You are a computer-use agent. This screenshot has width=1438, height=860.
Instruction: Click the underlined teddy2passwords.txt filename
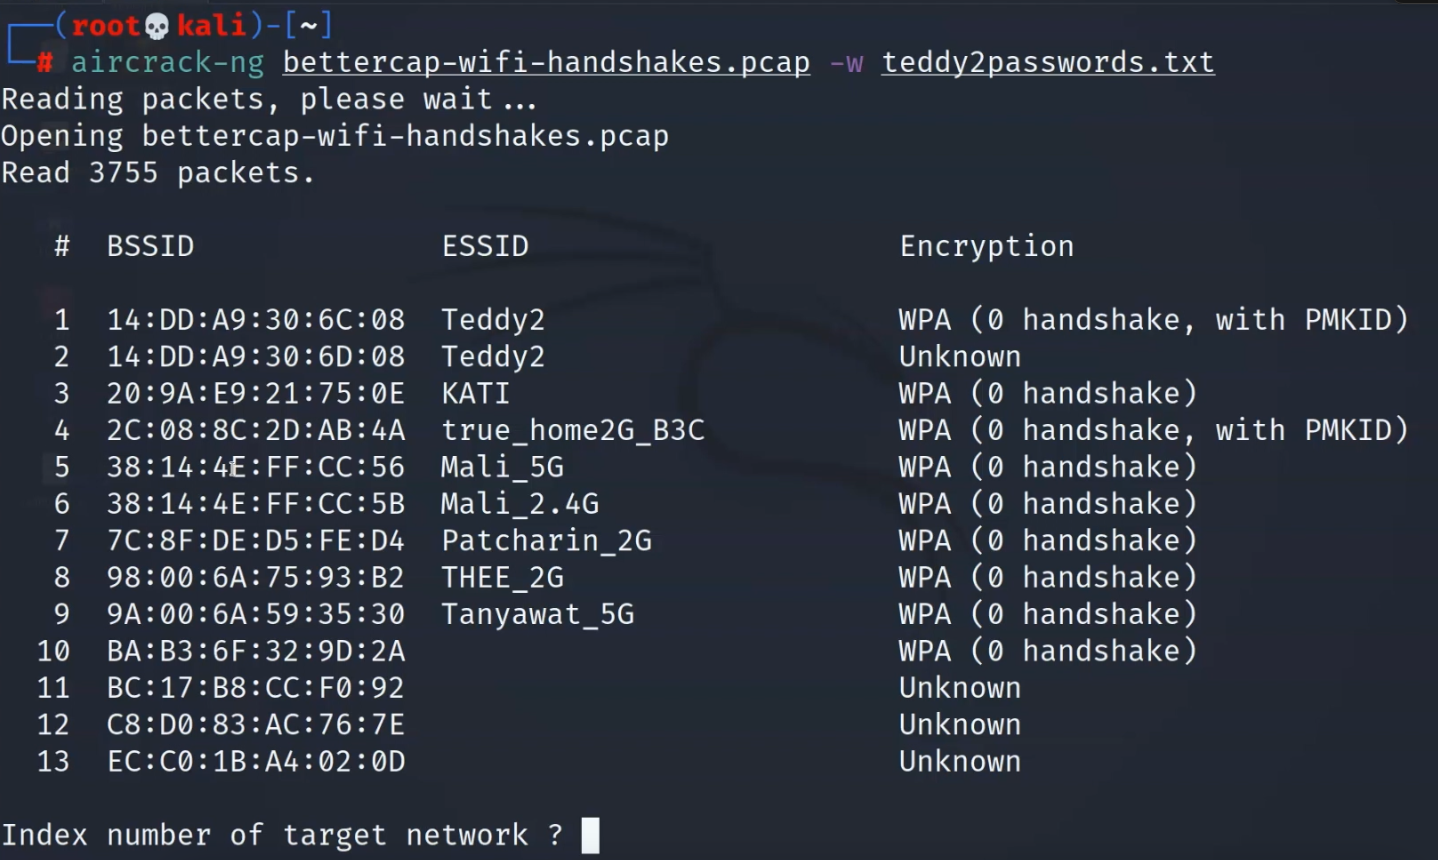(1047, 62)
